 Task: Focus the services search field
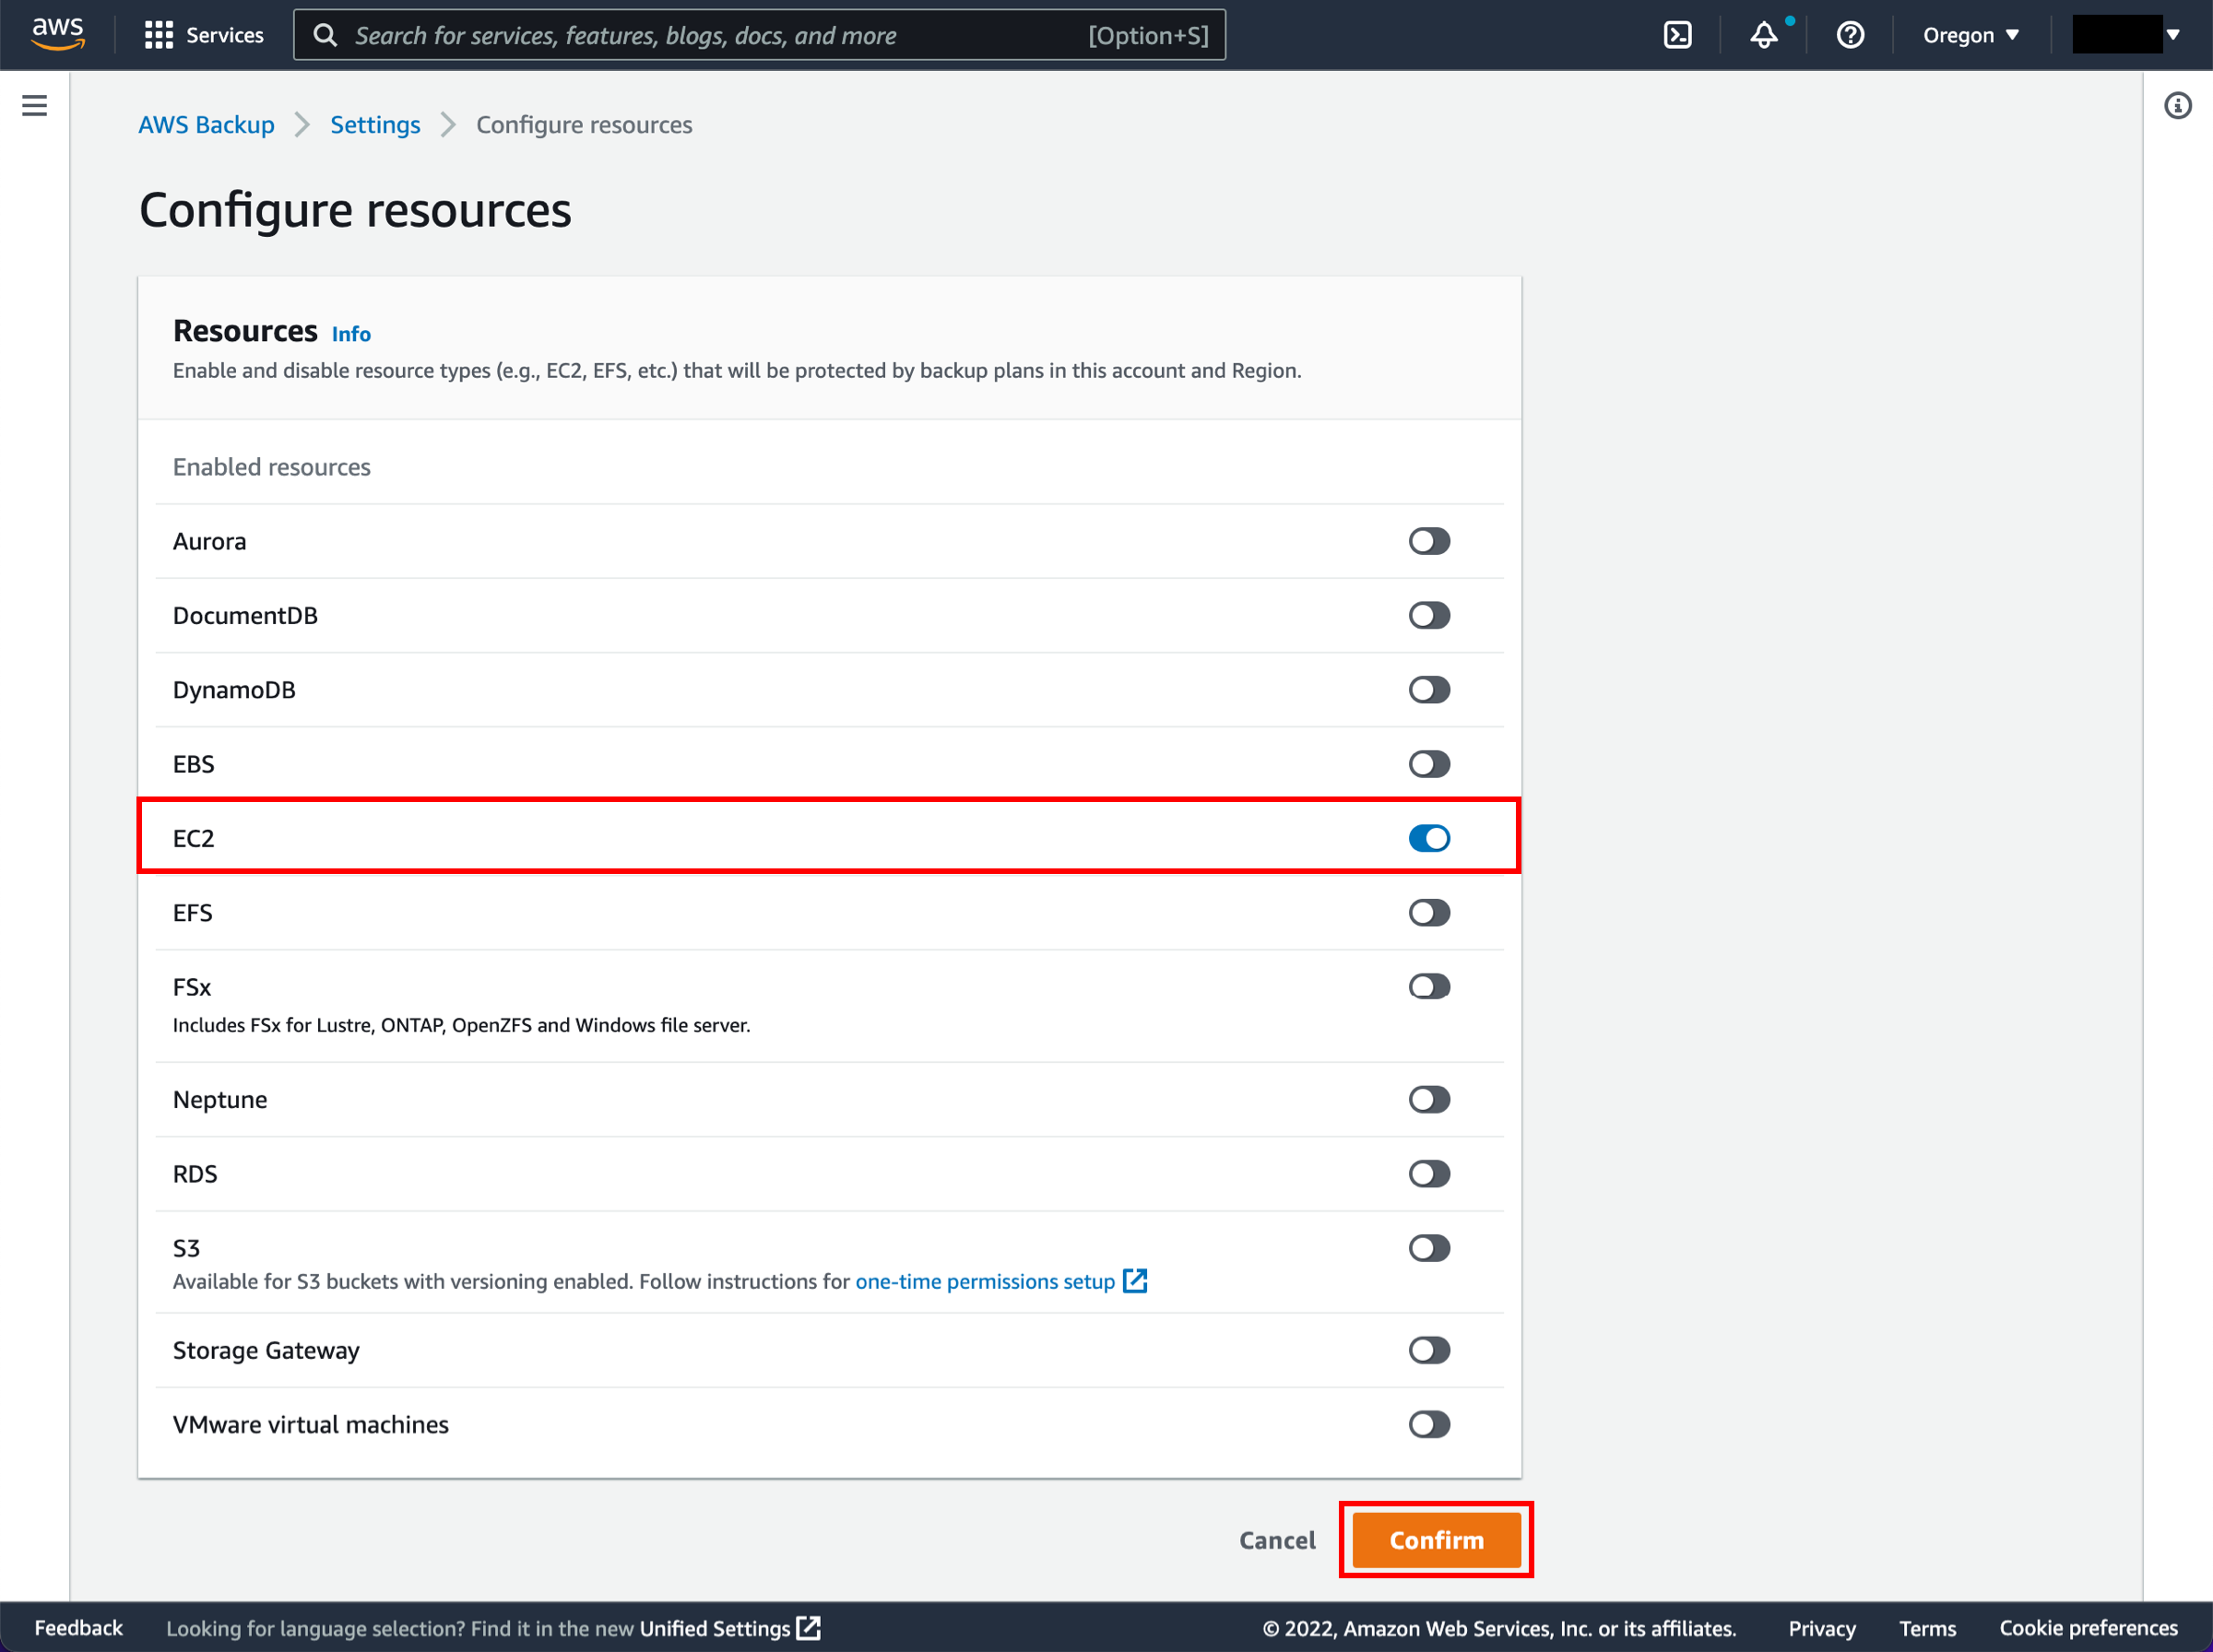click(x=760, y=35)
